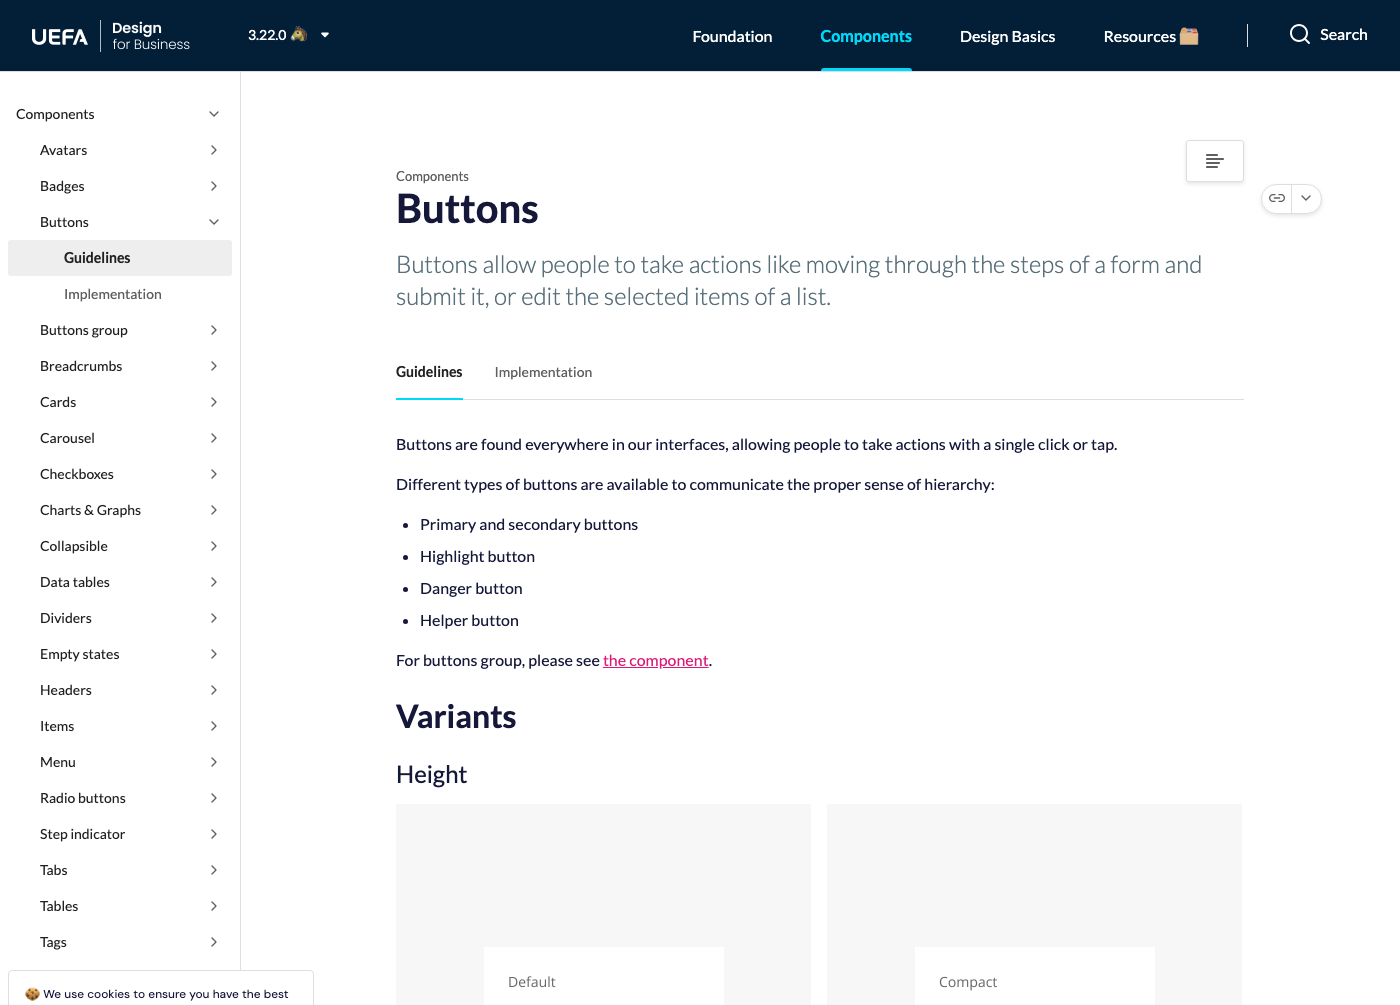Open Items in the sidebar
This screenshot has width=1400, height=1005.
[x=120, y=726]
